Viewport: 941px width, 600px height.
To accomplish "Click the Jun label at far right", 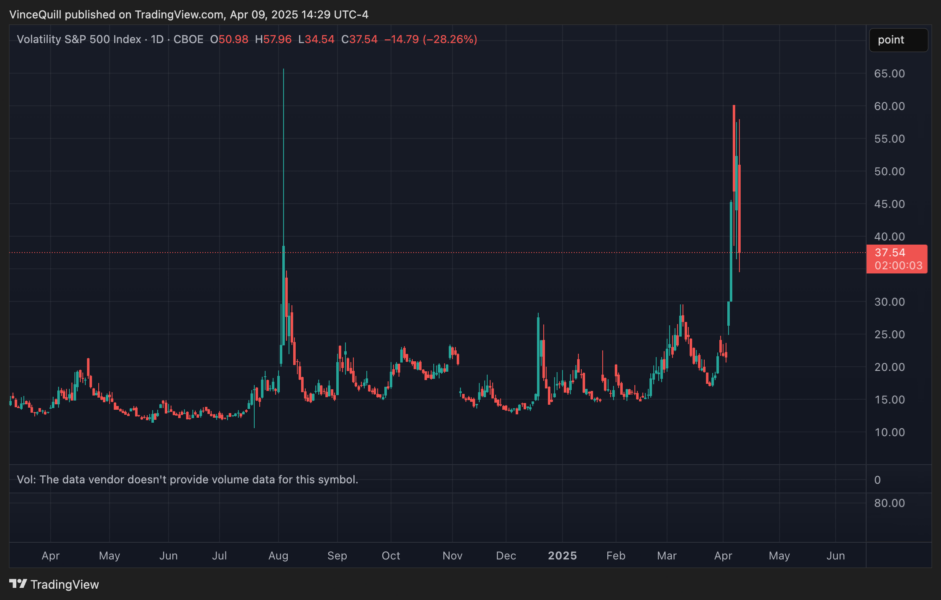I will point(836,555).
